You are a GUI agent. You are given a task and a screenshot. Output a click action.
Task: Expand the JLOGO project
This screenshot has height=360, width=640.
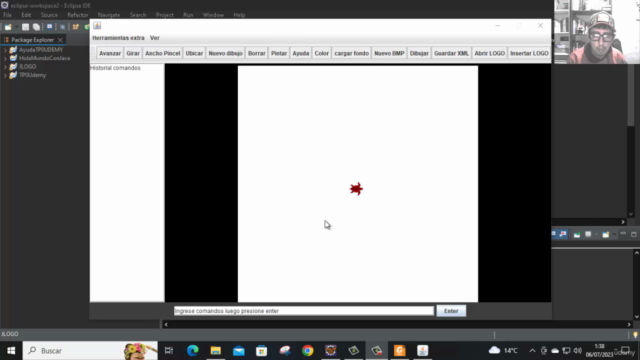[x=5, y=67]
